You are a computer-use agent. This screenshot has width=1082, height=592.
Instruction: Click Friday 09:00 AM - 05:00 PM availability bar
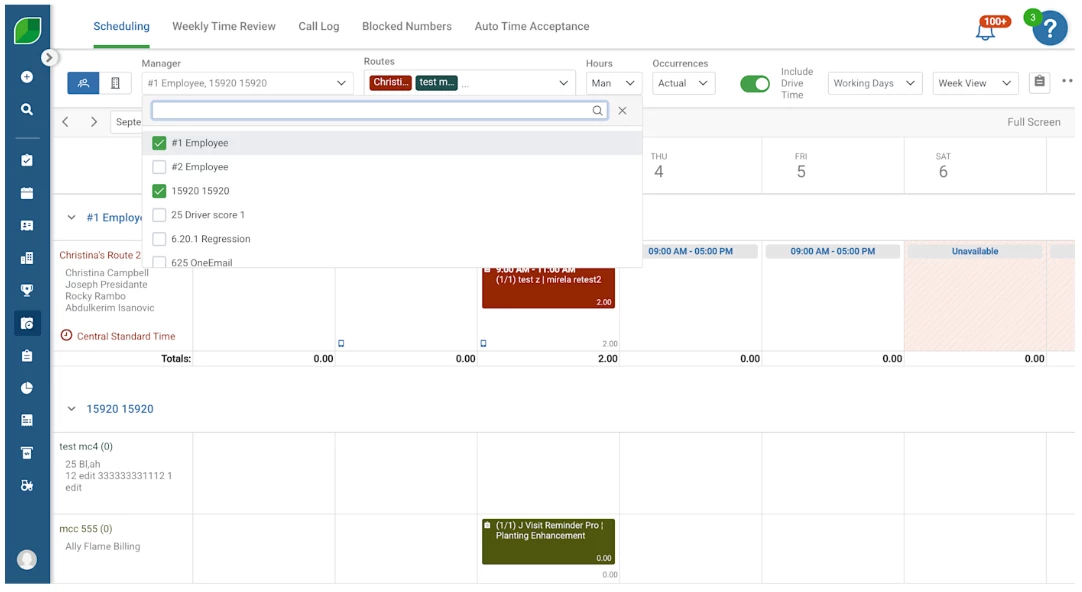[833, 252]
